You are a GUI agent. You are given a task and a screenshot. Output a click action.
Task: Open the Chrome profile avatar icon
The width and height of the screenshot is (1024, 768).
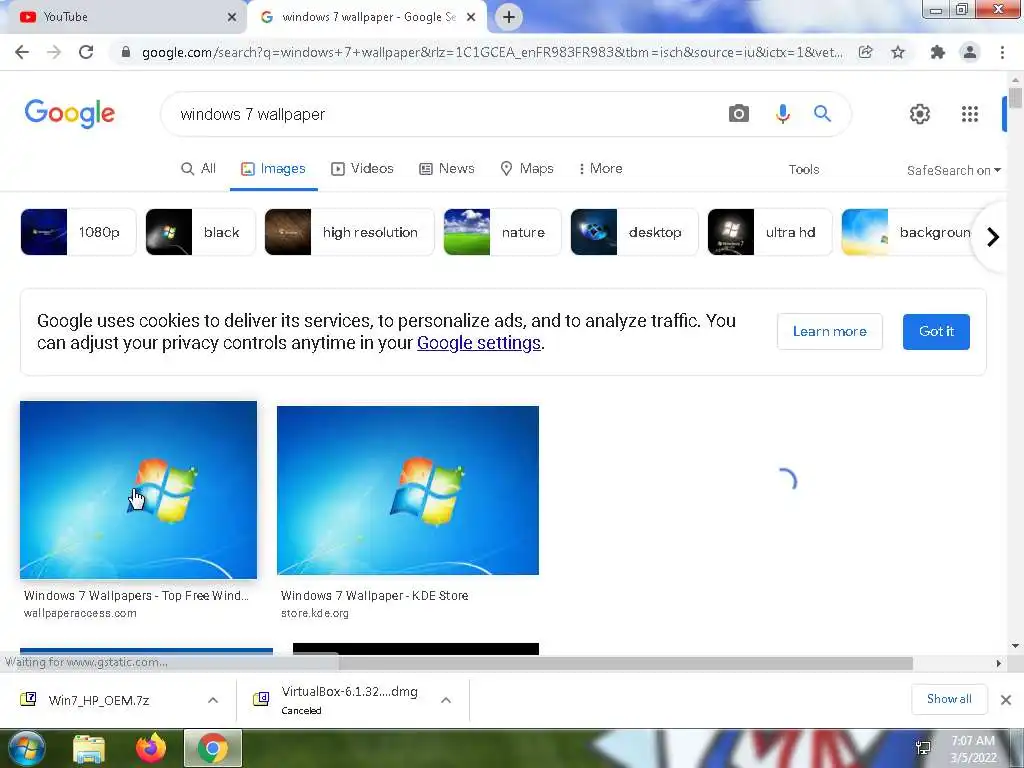pyautogui.click(x=970, y=52)
